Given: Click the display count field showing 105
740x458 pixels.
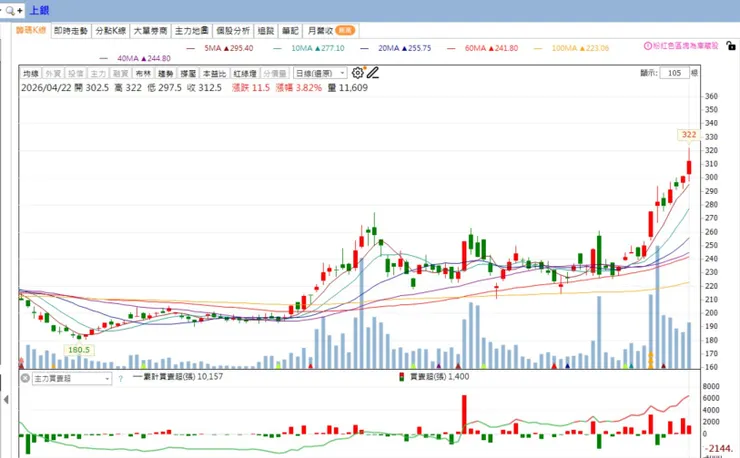Looking at the screenshot, I should tap(674, 73).
